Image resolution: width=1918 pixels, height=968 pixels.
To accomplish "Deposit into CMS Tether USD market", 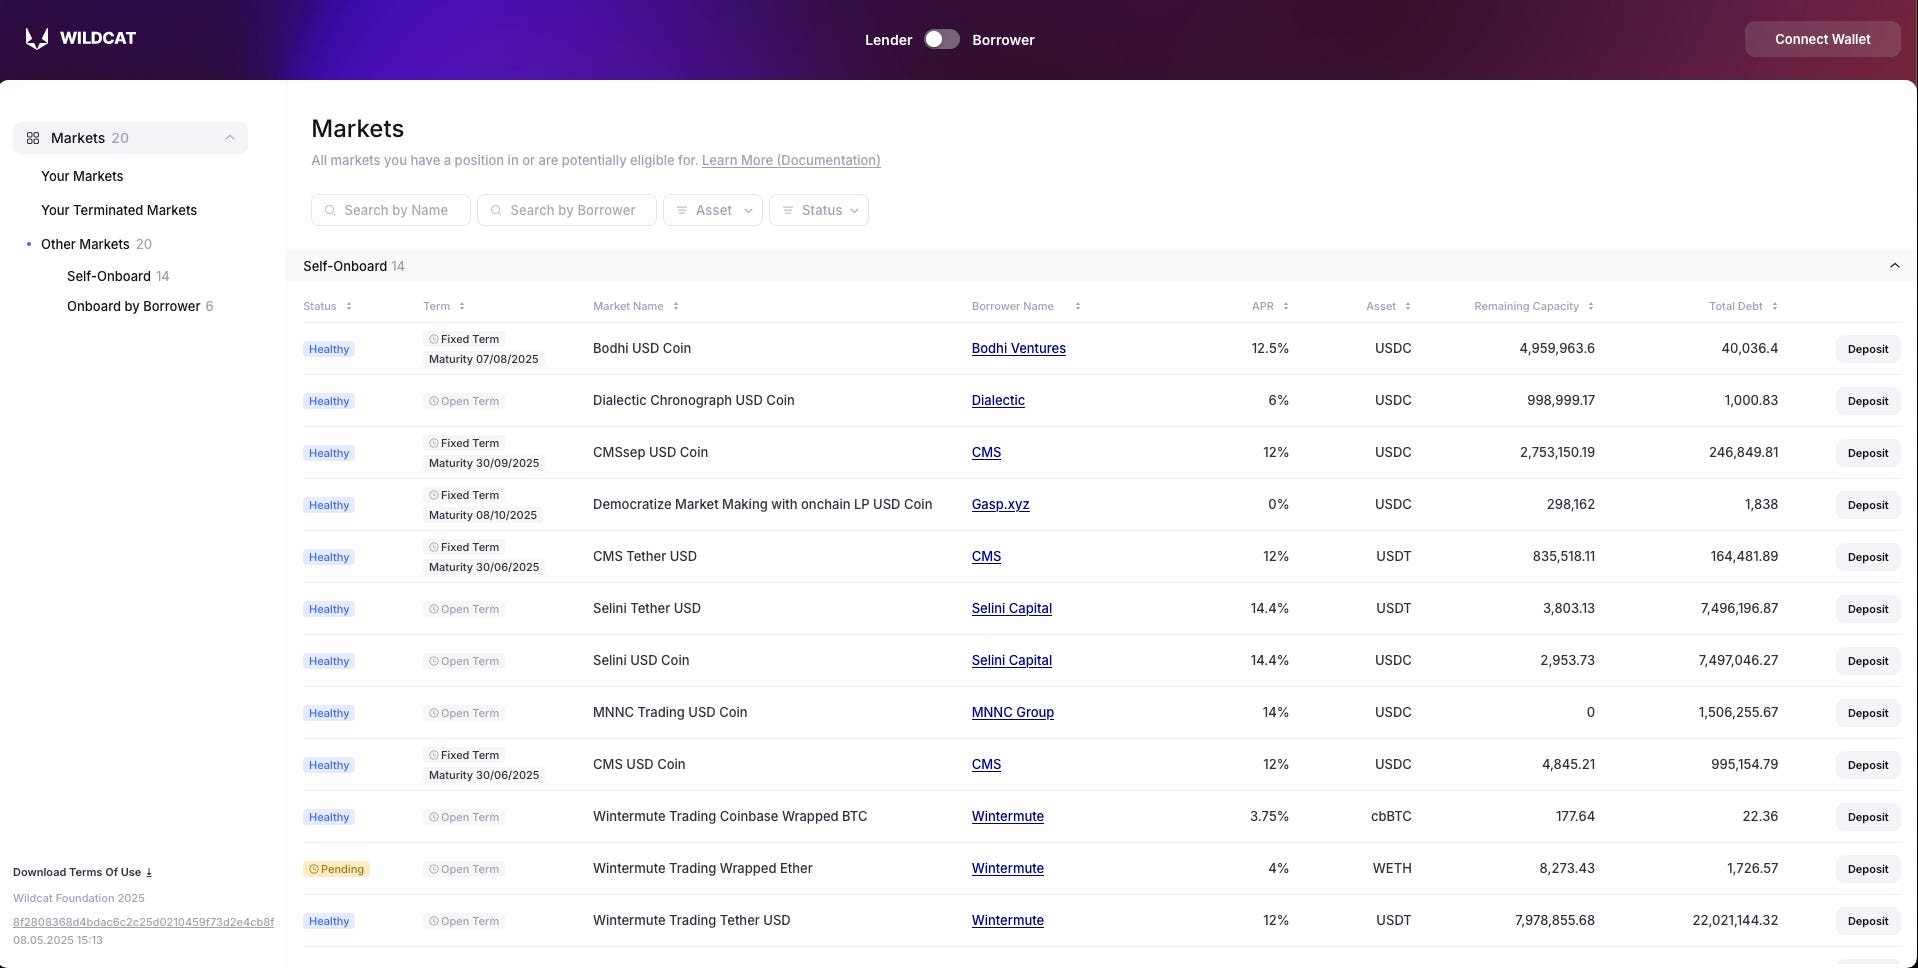I will pyautogui.click(x=1867, y=557).
